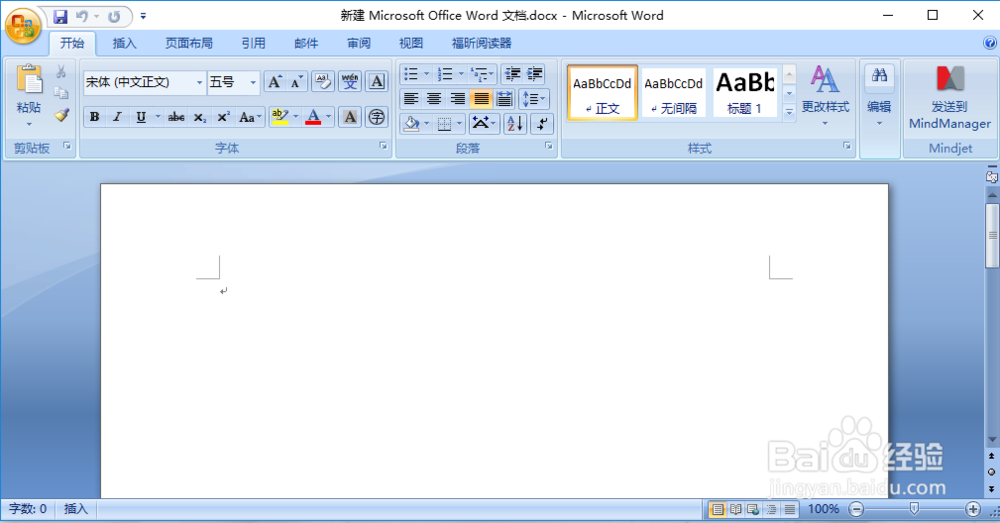This screenshot has height=523, width=1000.
Task: Toggle underline formatting
Action: [141, 117]
